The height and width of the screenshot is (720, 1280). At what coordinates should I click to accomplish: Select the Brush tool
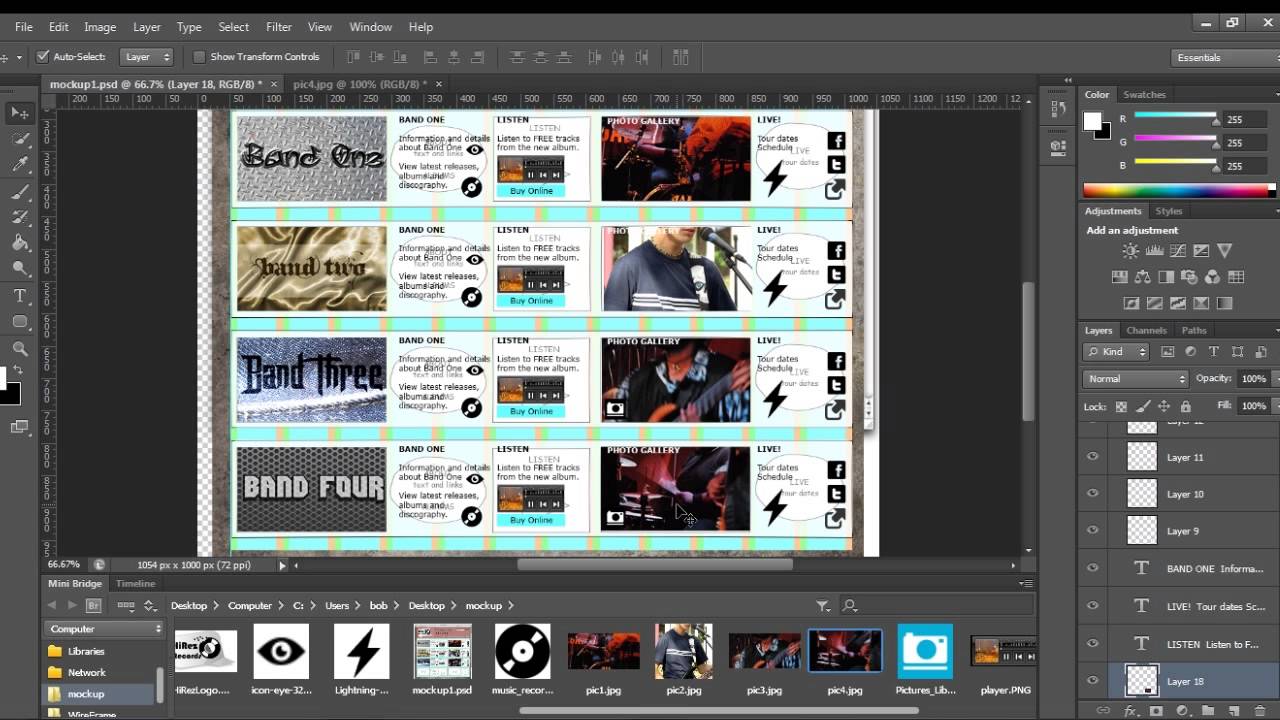(x=20, y=191)
